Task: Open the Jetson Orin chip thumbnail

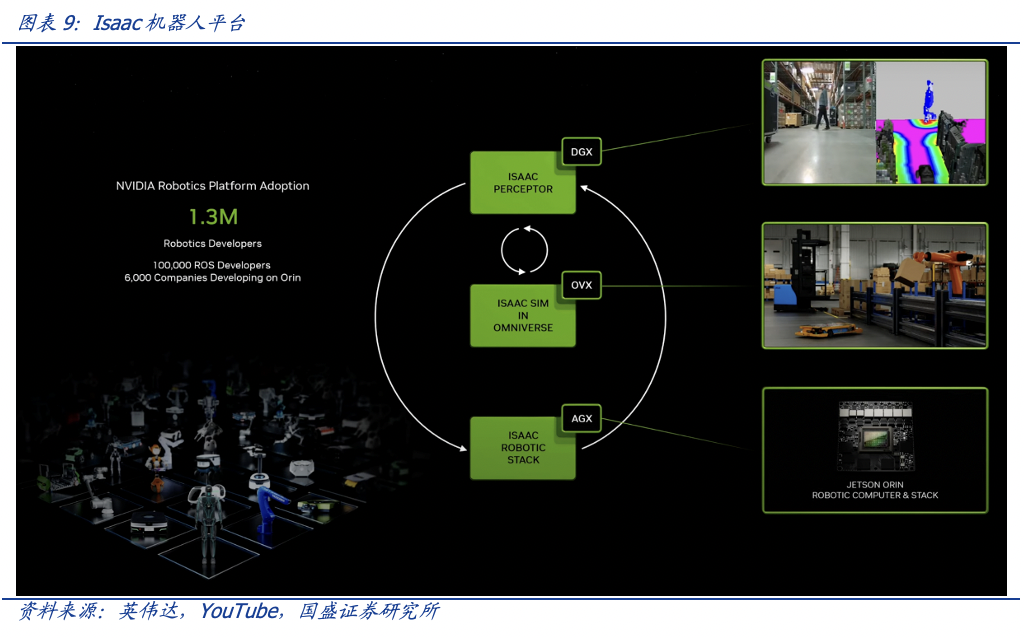Action: click(875, 451)
